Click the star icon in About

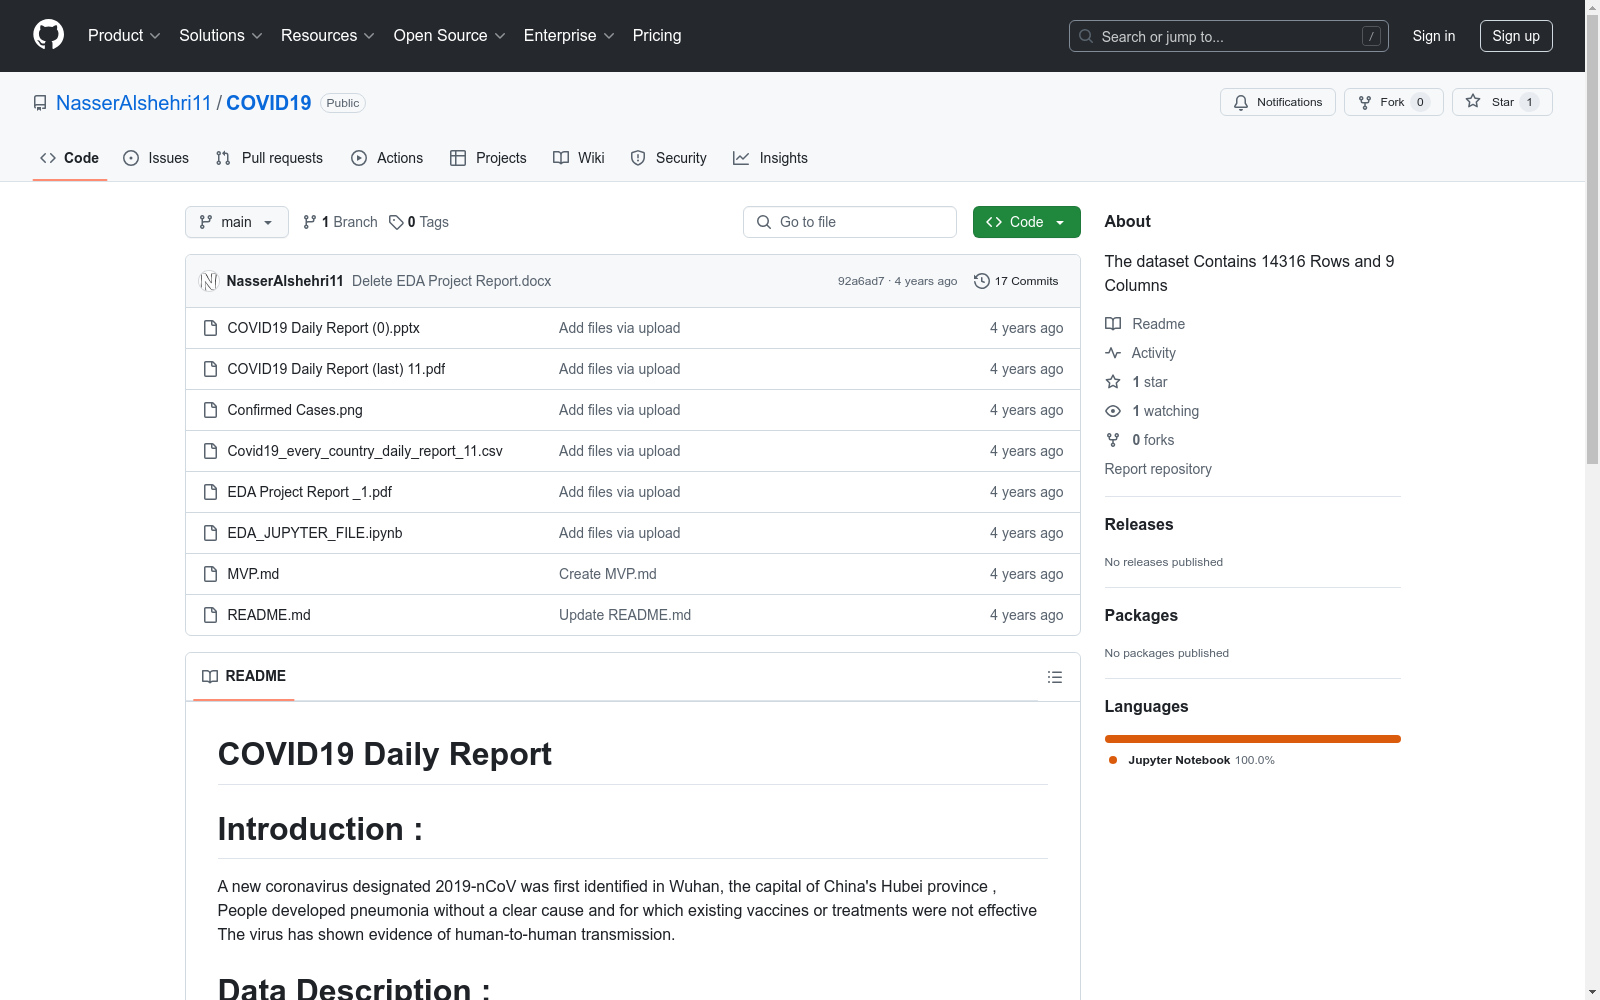pos(1113,382)
